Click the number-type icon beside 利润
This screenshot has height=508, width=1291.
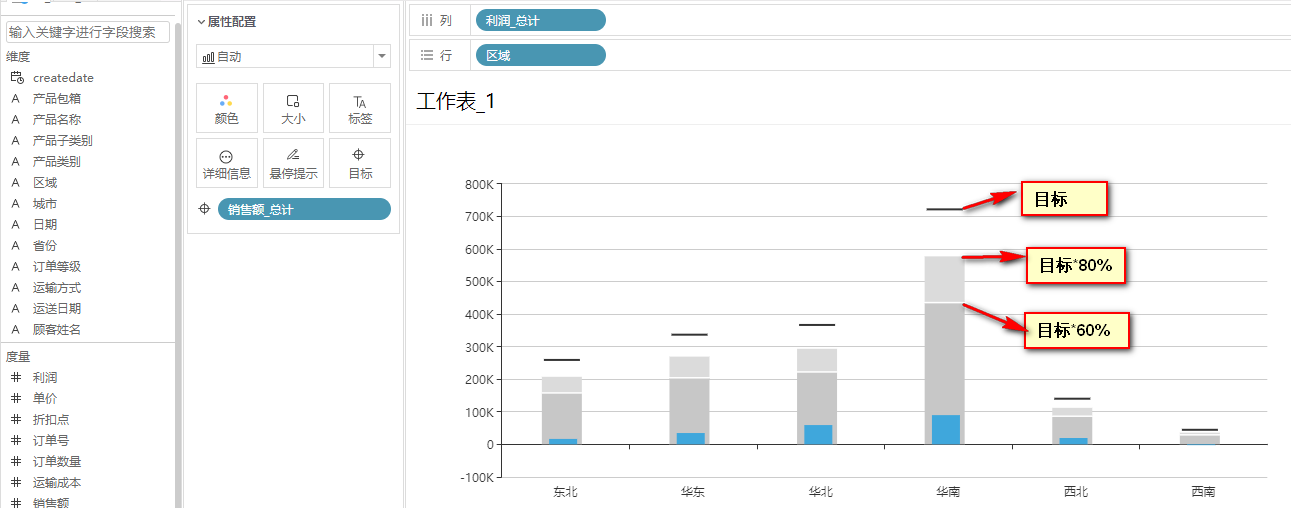[x=16, y=377]
